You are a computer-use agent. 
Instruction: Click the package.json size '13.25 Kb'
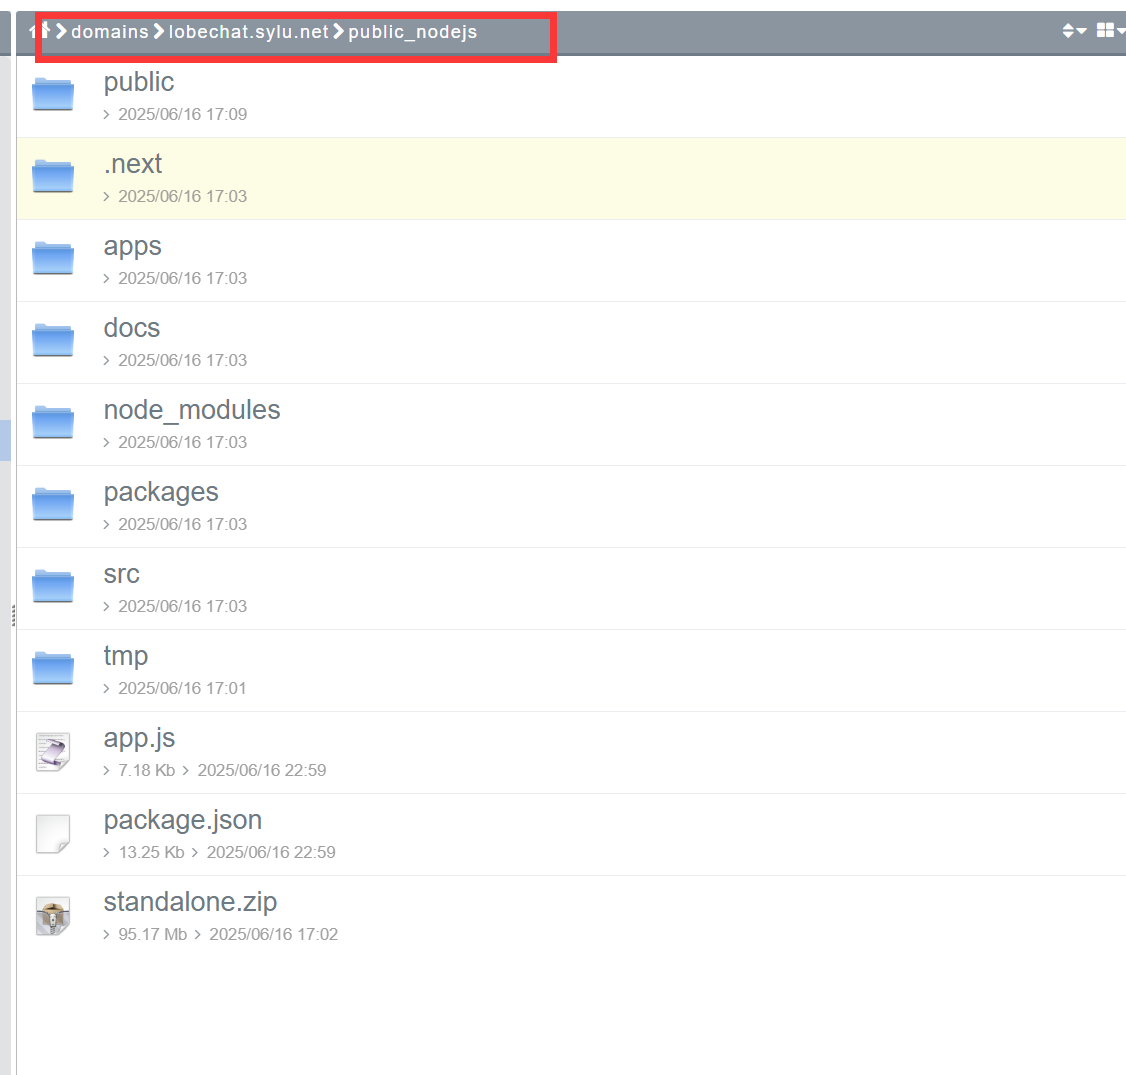tap(152, 852)
